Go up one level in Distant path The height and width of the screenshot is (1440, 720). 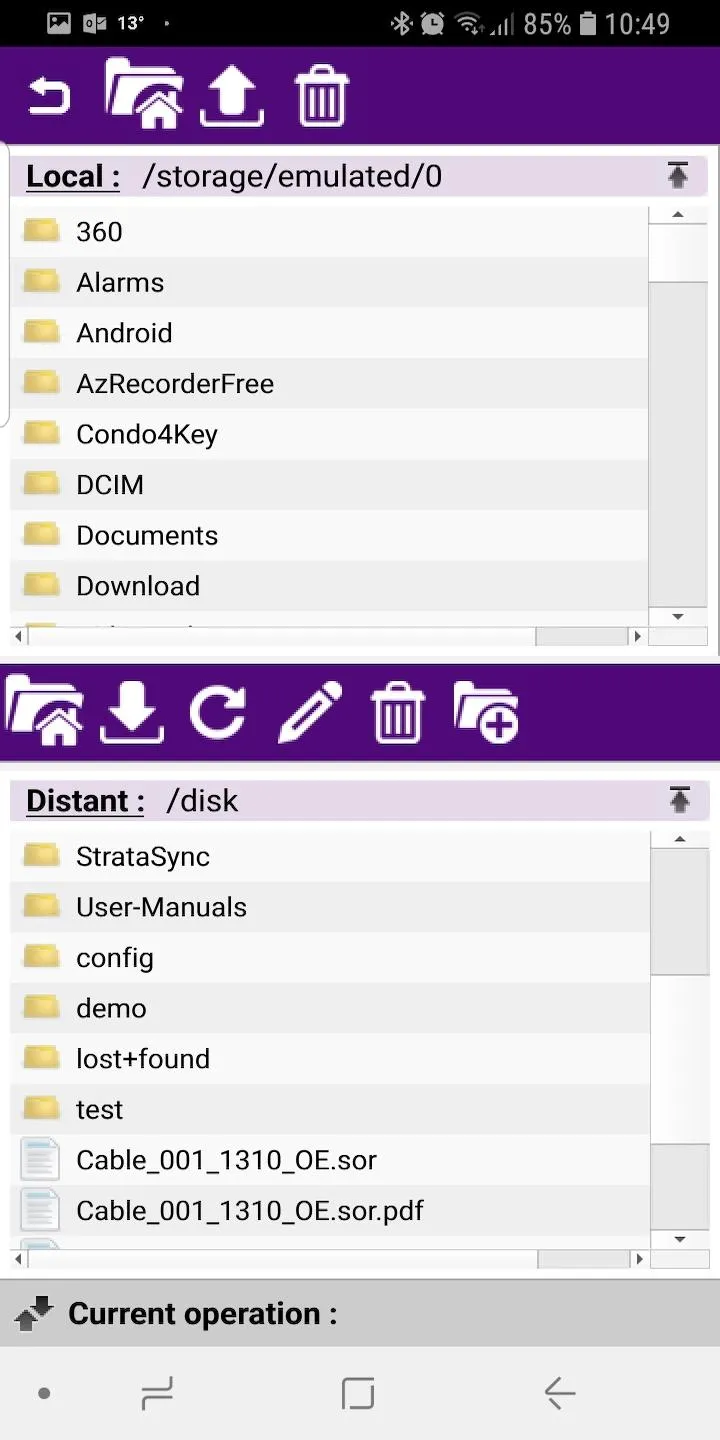tap(679, 800)
